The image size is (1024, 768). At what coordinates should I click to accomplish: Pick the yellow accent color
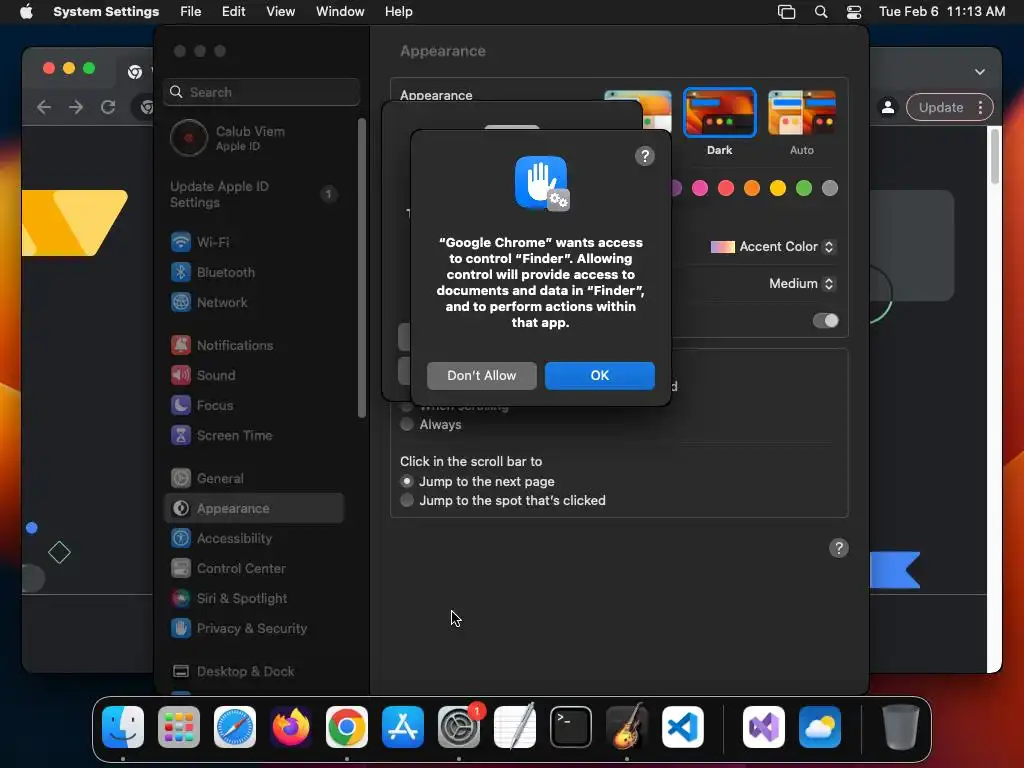[778, 189]
